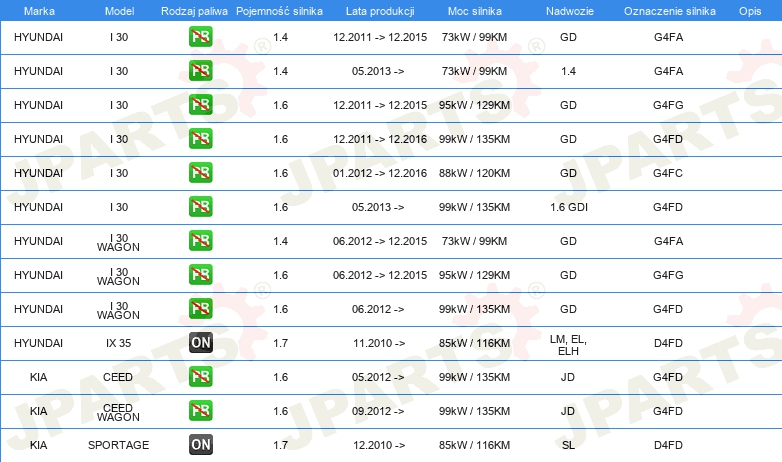Click the Nadwozie column header

(x=569, y=11)
